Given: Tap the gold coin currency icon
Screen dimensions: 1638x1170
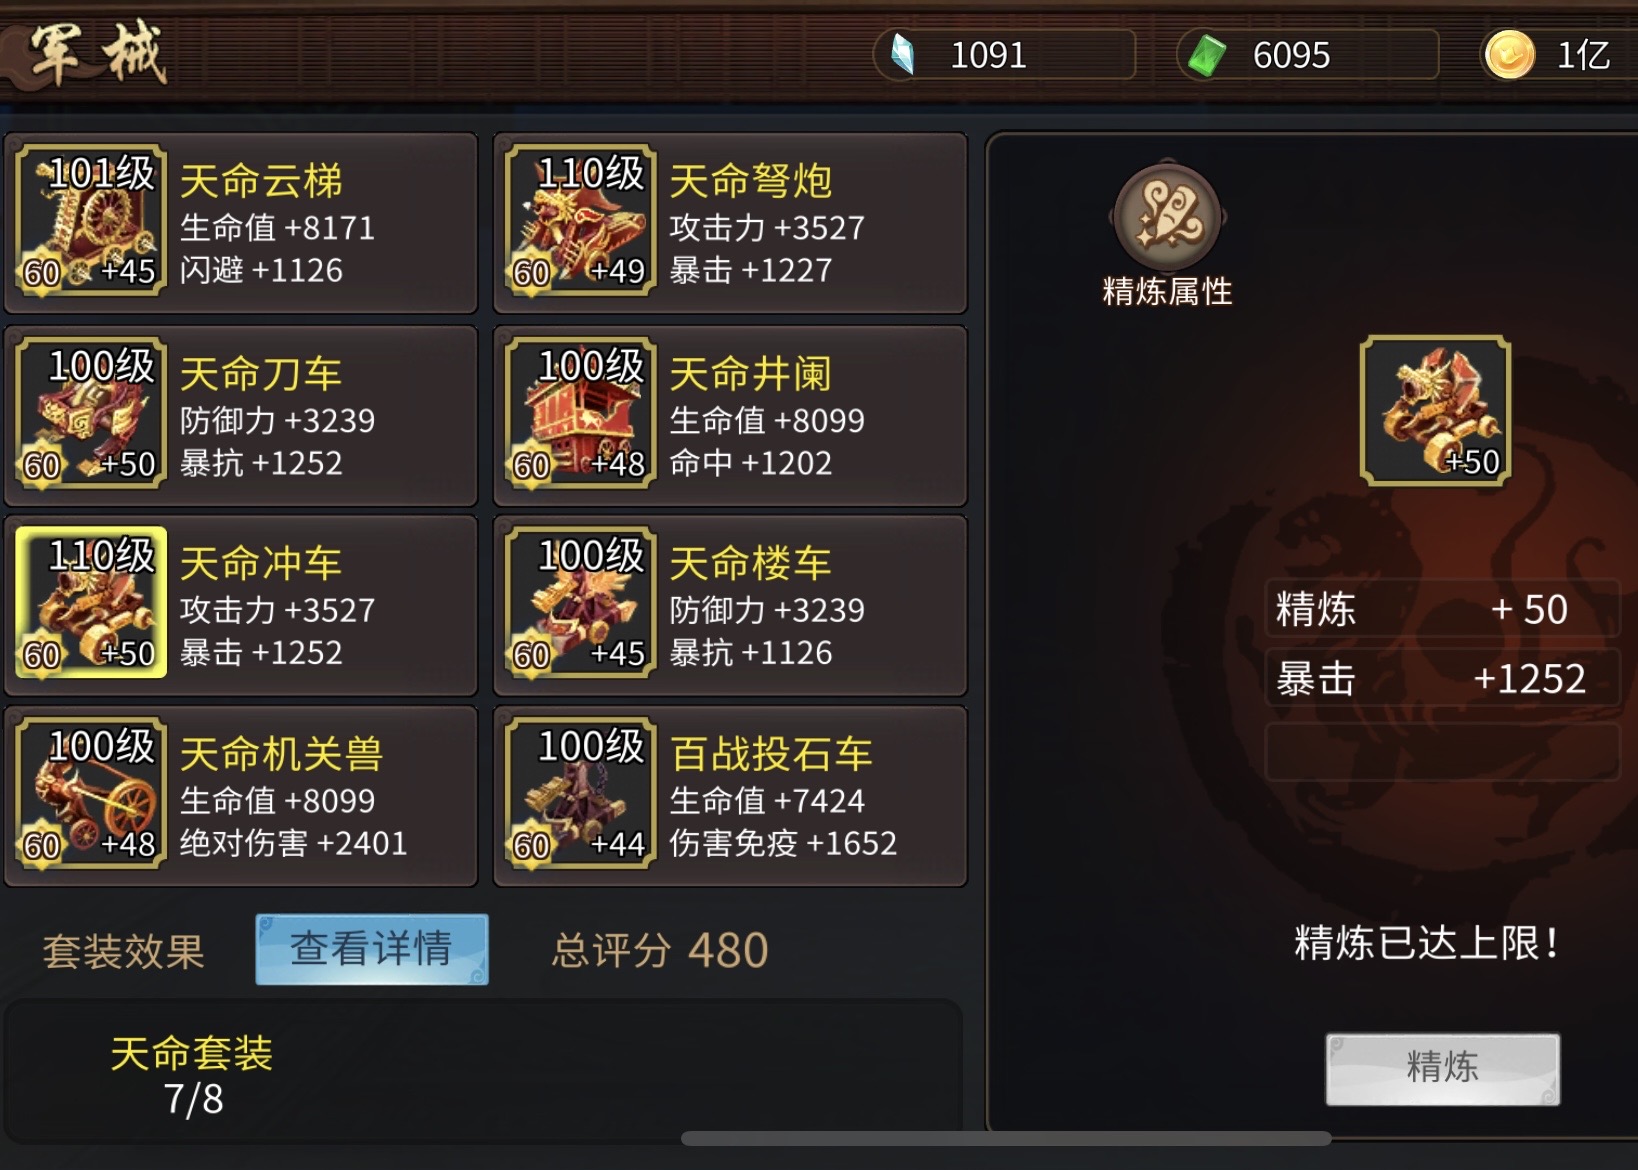Looking at the screenshot, I should tap(1509, 54).
